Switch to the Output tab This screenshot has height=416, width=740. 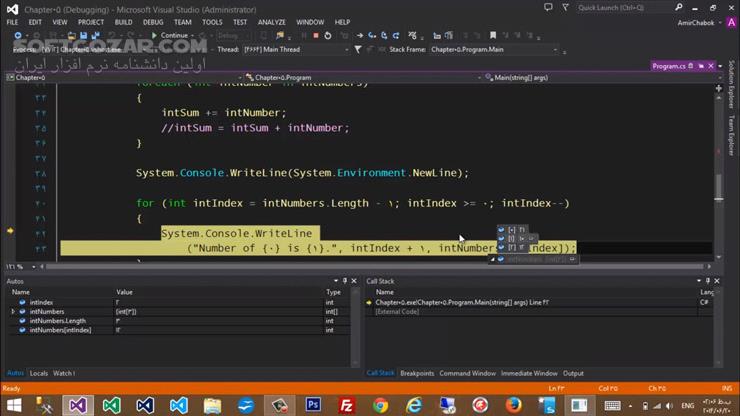pyautogui.click(x=573, y=373)
